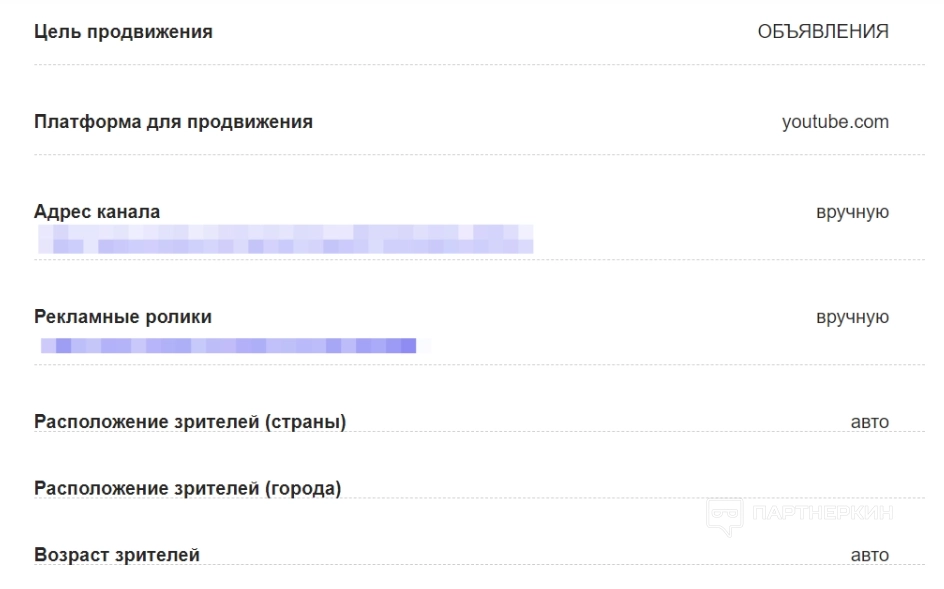Open the ОБЪЯВЛЕНИЯ goal value
The width and height of the screenshot is (944, 589).
pyautogui.click(x=823, y=32)
